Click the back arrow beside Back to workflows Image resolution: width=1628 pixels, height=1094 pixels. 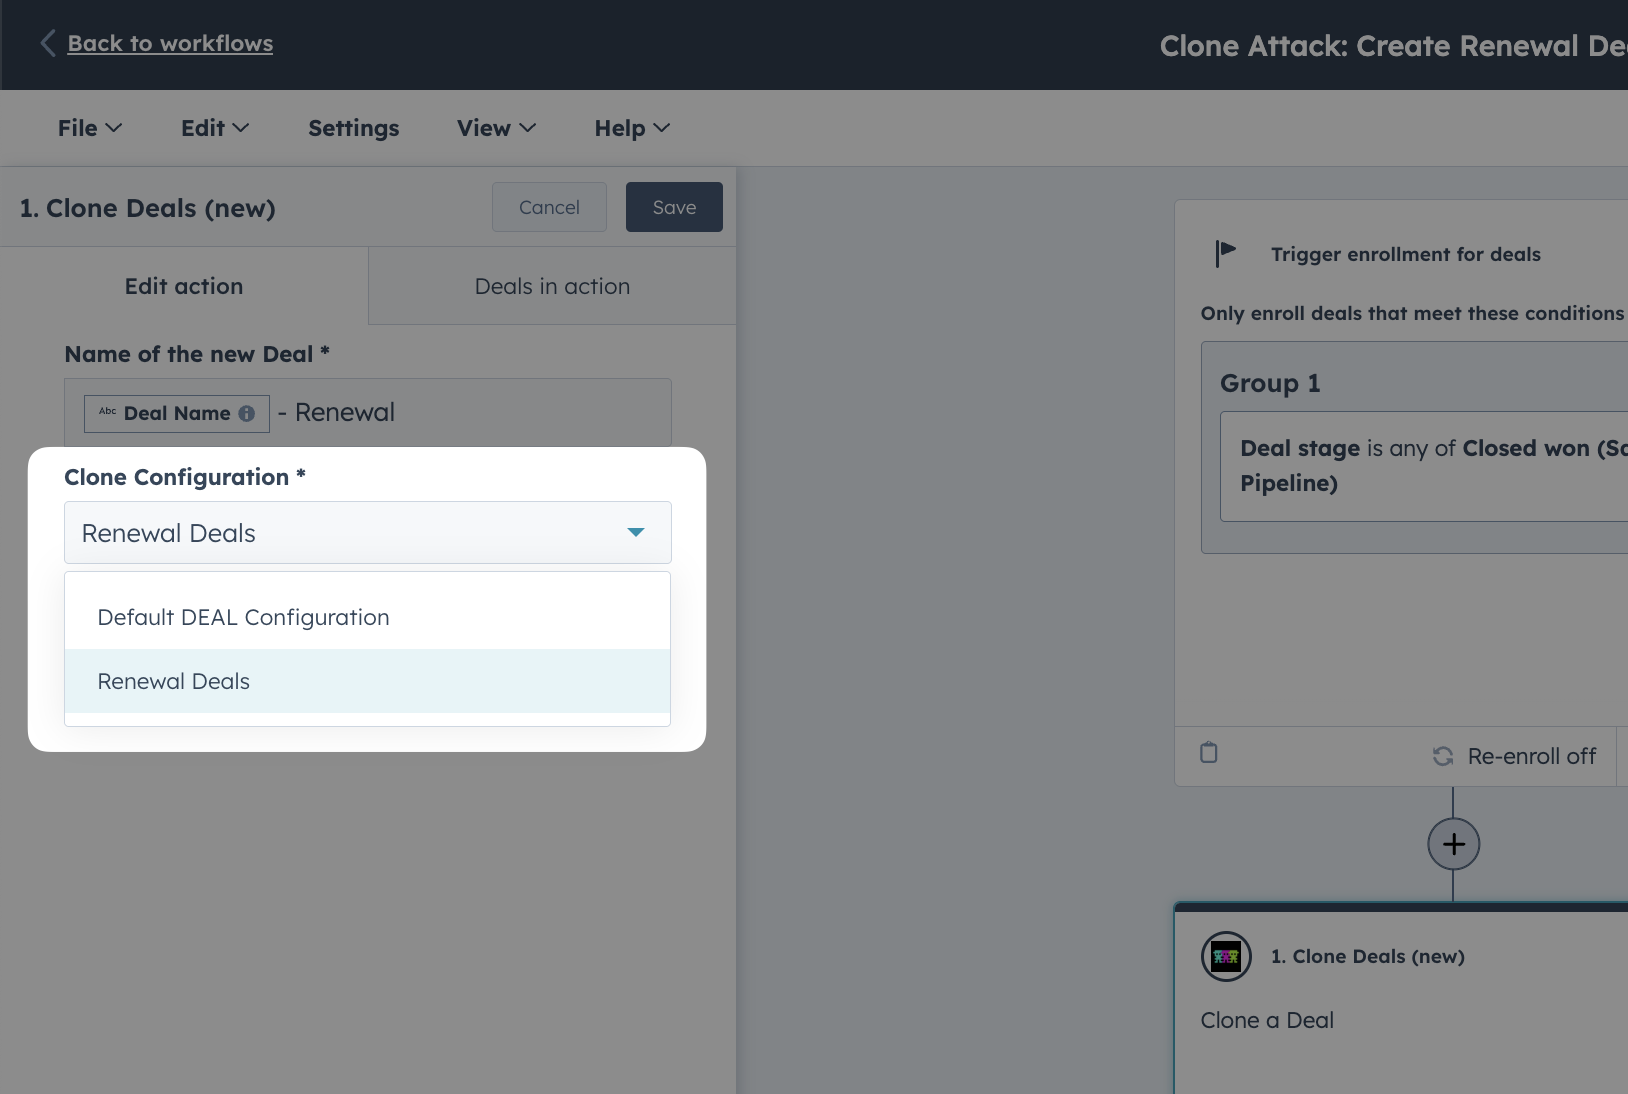coord(46,43)
